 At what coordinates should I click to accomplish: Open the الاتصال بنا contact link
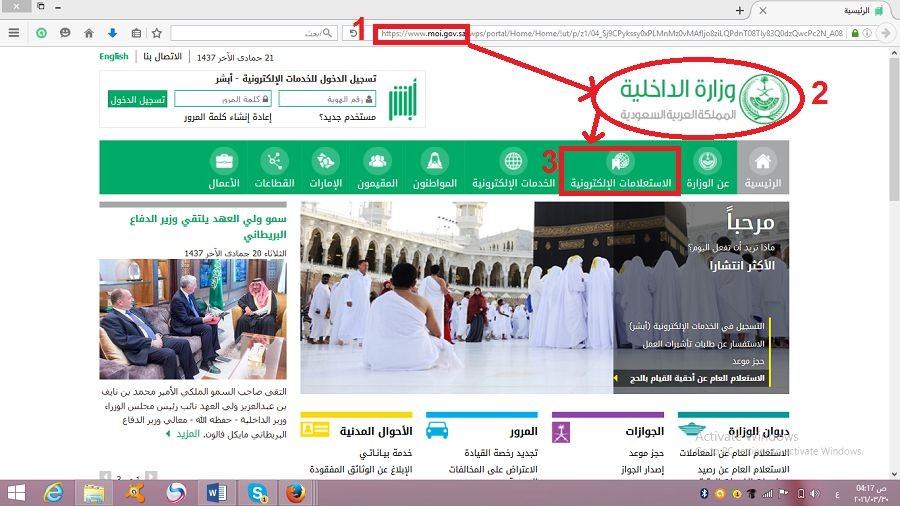[x=162, y=56]
